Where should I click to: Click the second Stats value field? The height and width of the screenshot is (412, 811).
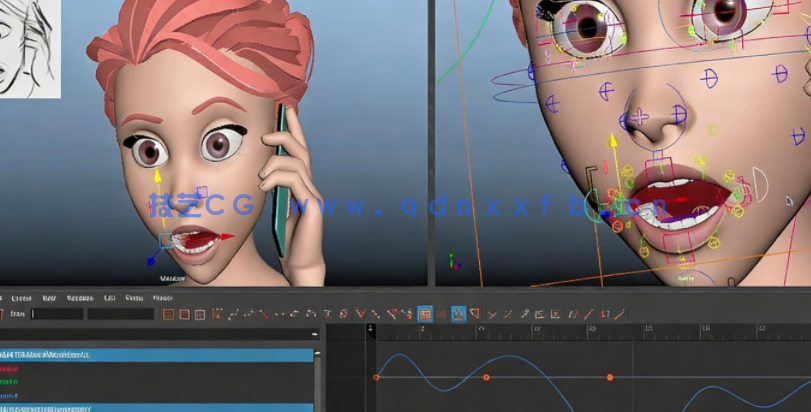pos(121,314)
